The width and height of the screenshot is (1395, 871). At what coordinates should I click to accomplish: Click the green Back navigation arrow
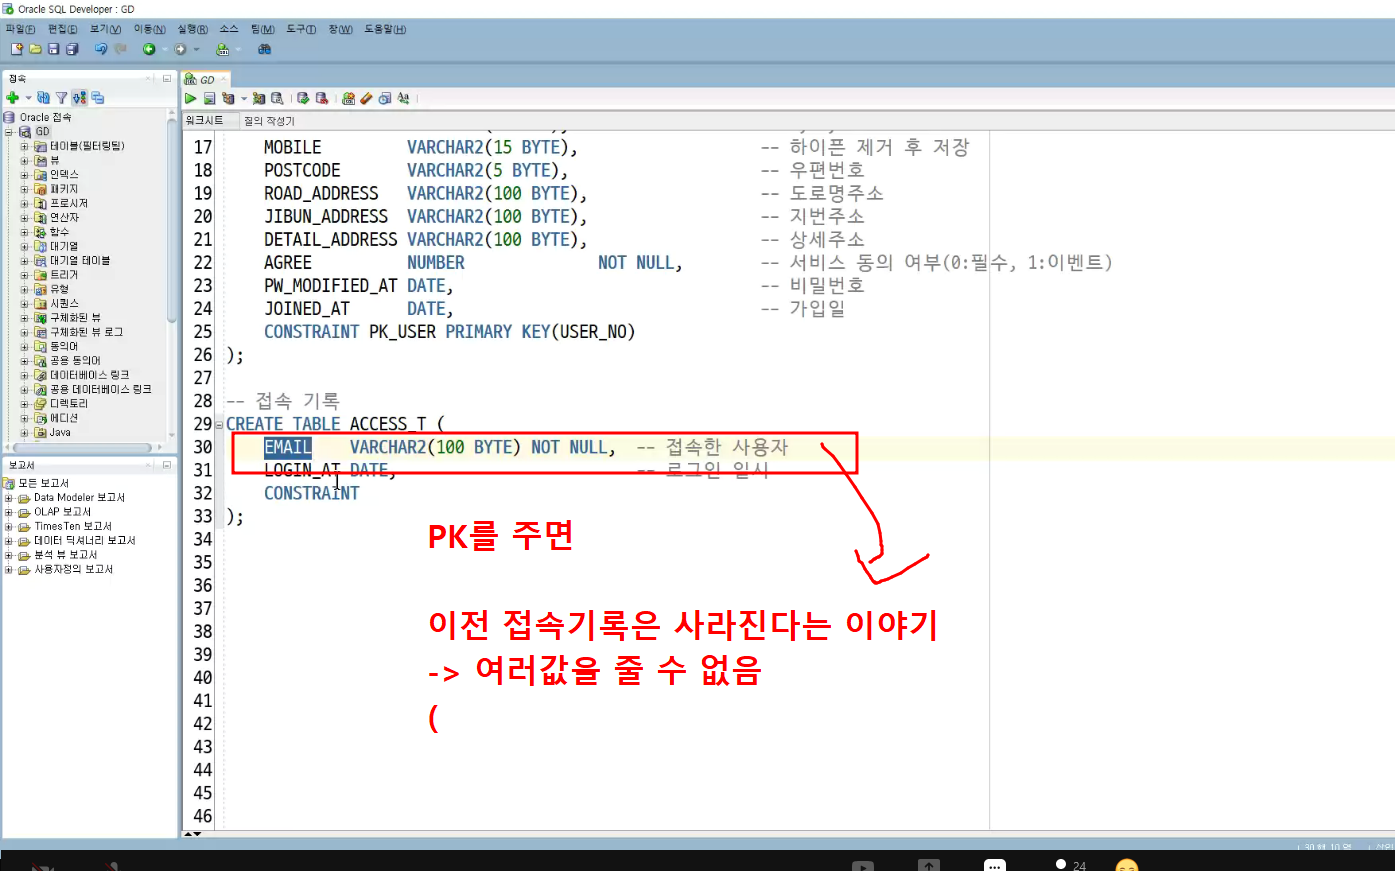coord(149,48)
